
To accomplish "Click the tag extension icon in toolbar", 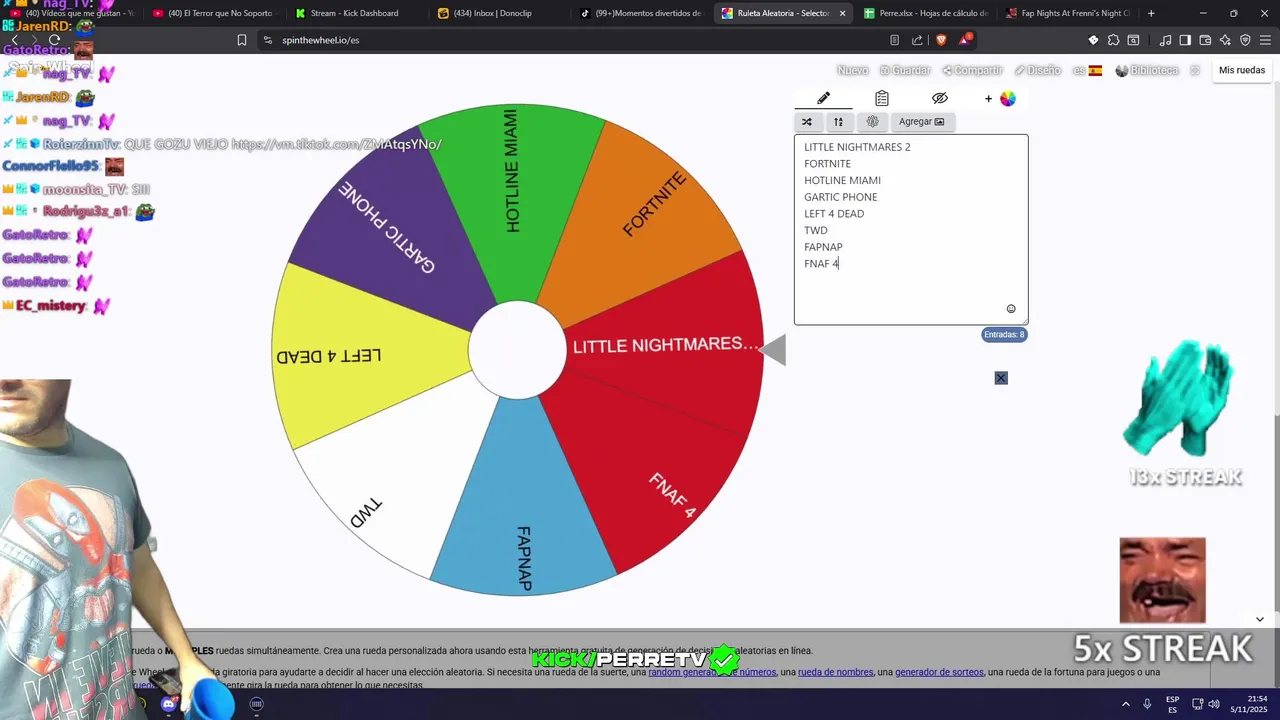I will point(1093,40).
